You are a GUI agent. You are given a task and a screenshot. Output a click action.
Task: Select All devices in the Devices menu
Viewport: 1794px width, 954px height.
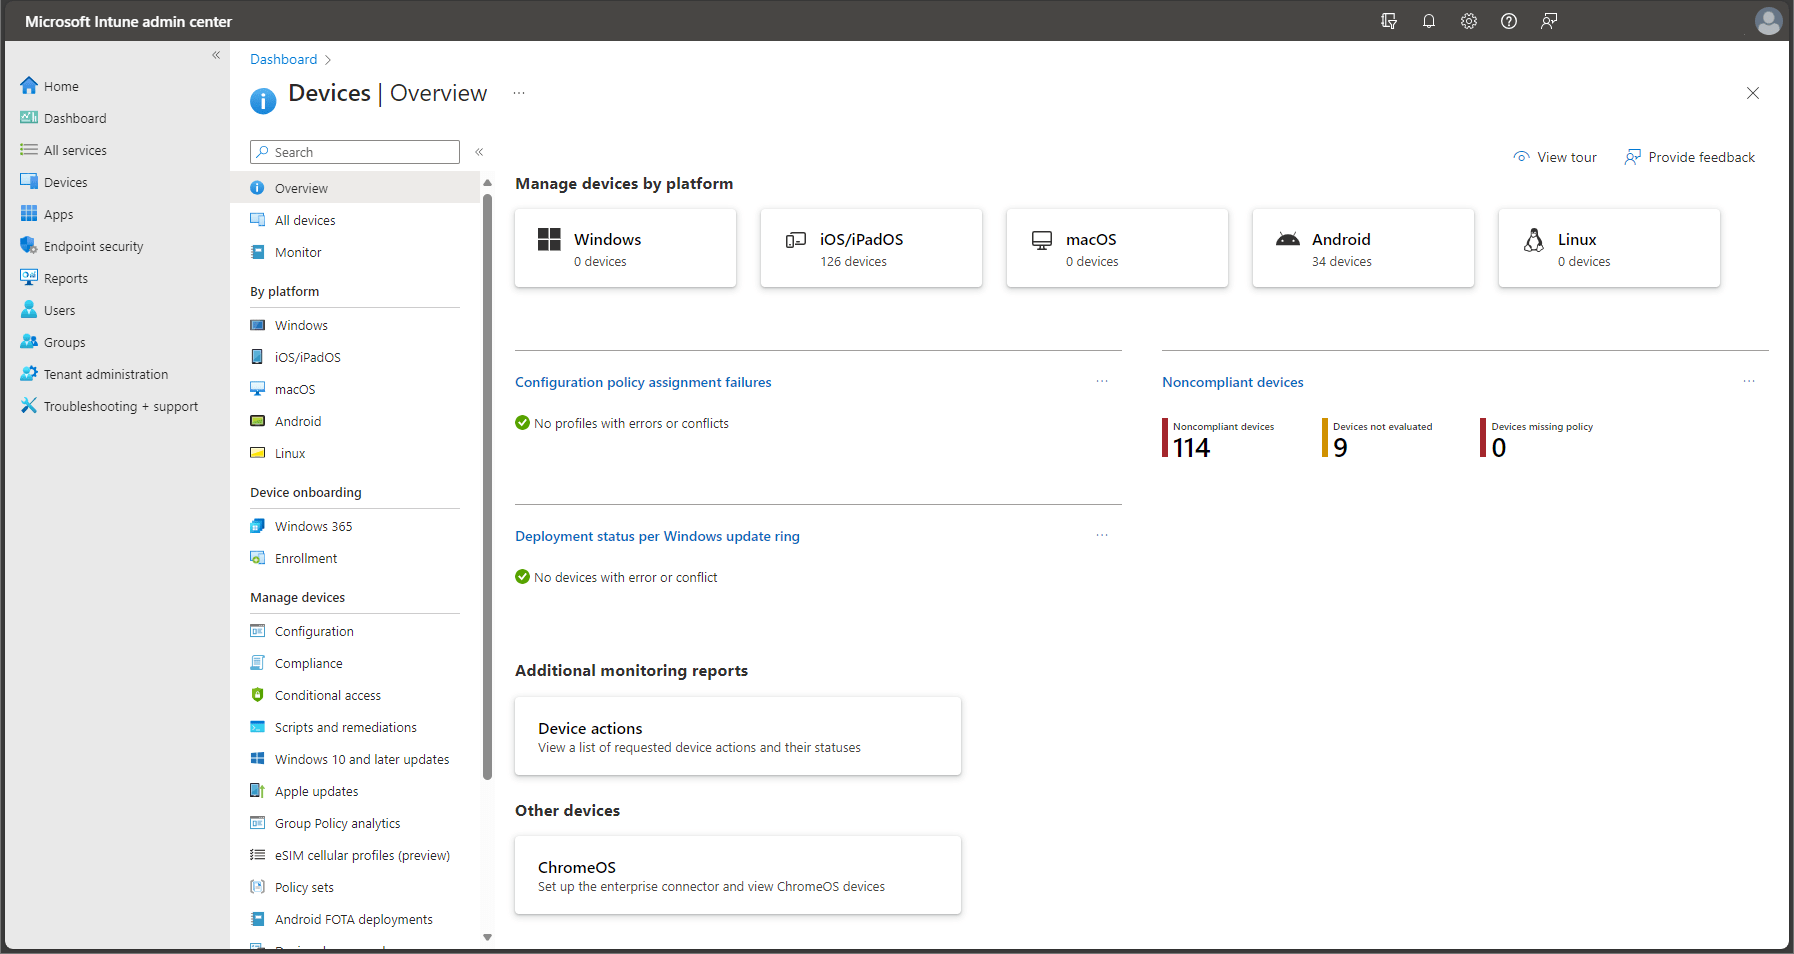(x=303, y=219)
